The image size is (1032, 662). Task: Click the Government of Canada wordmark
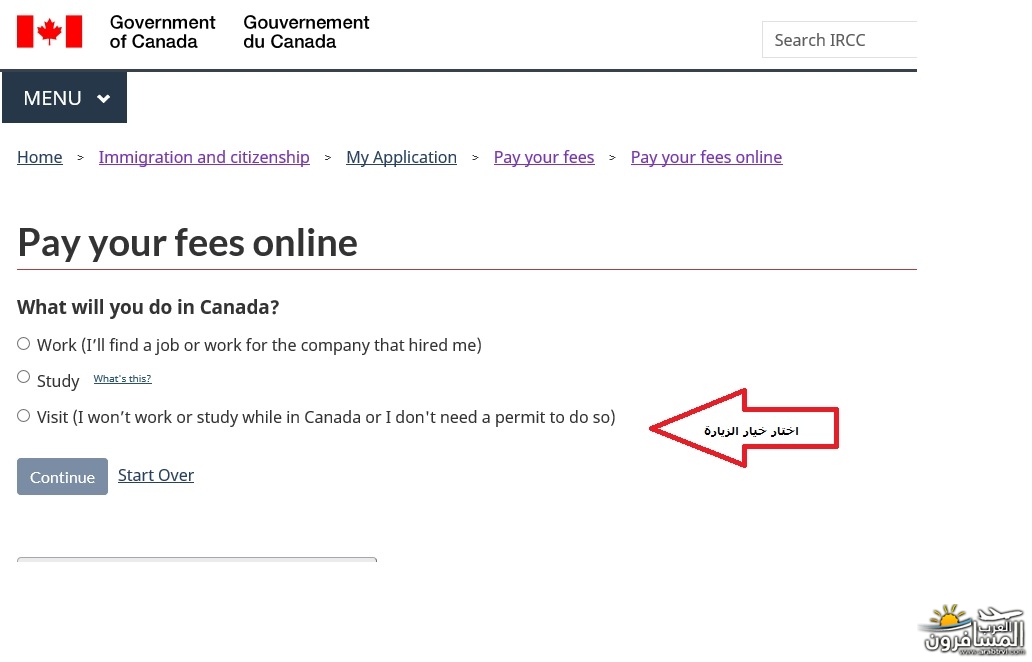[162, 32]
